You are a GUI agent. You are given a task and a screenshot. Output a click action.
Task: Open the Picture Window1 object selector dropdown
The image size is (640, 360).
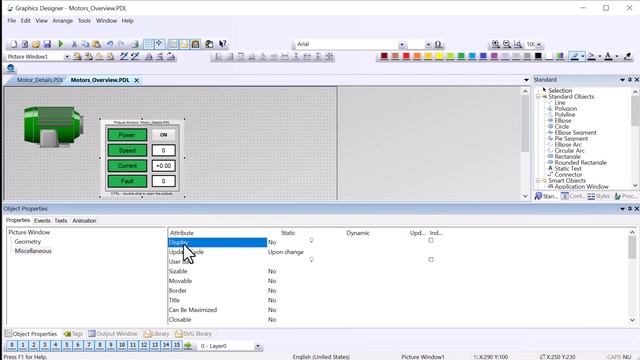pos(67,57)
